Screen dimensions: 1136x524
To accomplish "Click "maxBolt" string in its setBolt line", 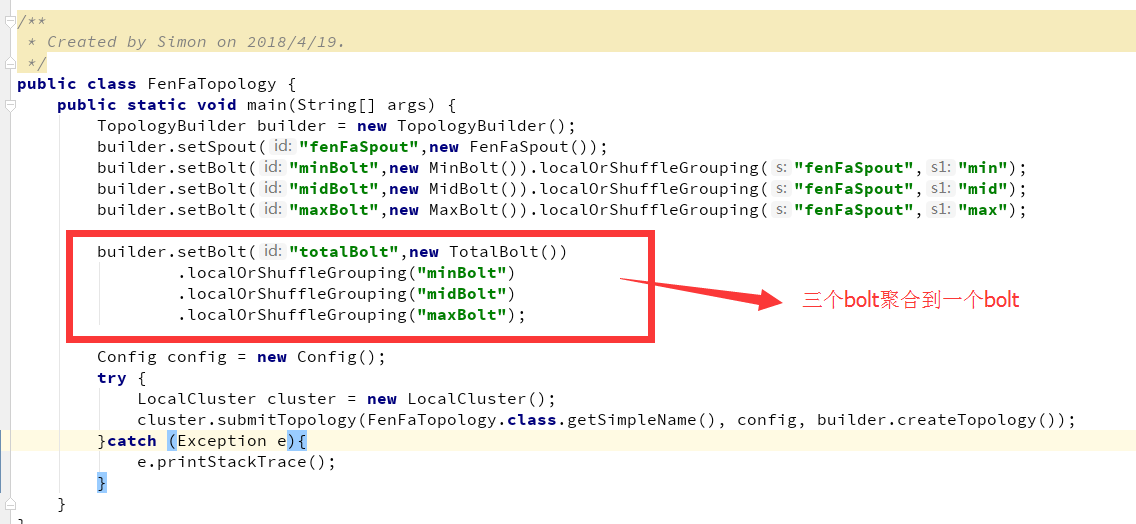I will click(x=334, y=210).
